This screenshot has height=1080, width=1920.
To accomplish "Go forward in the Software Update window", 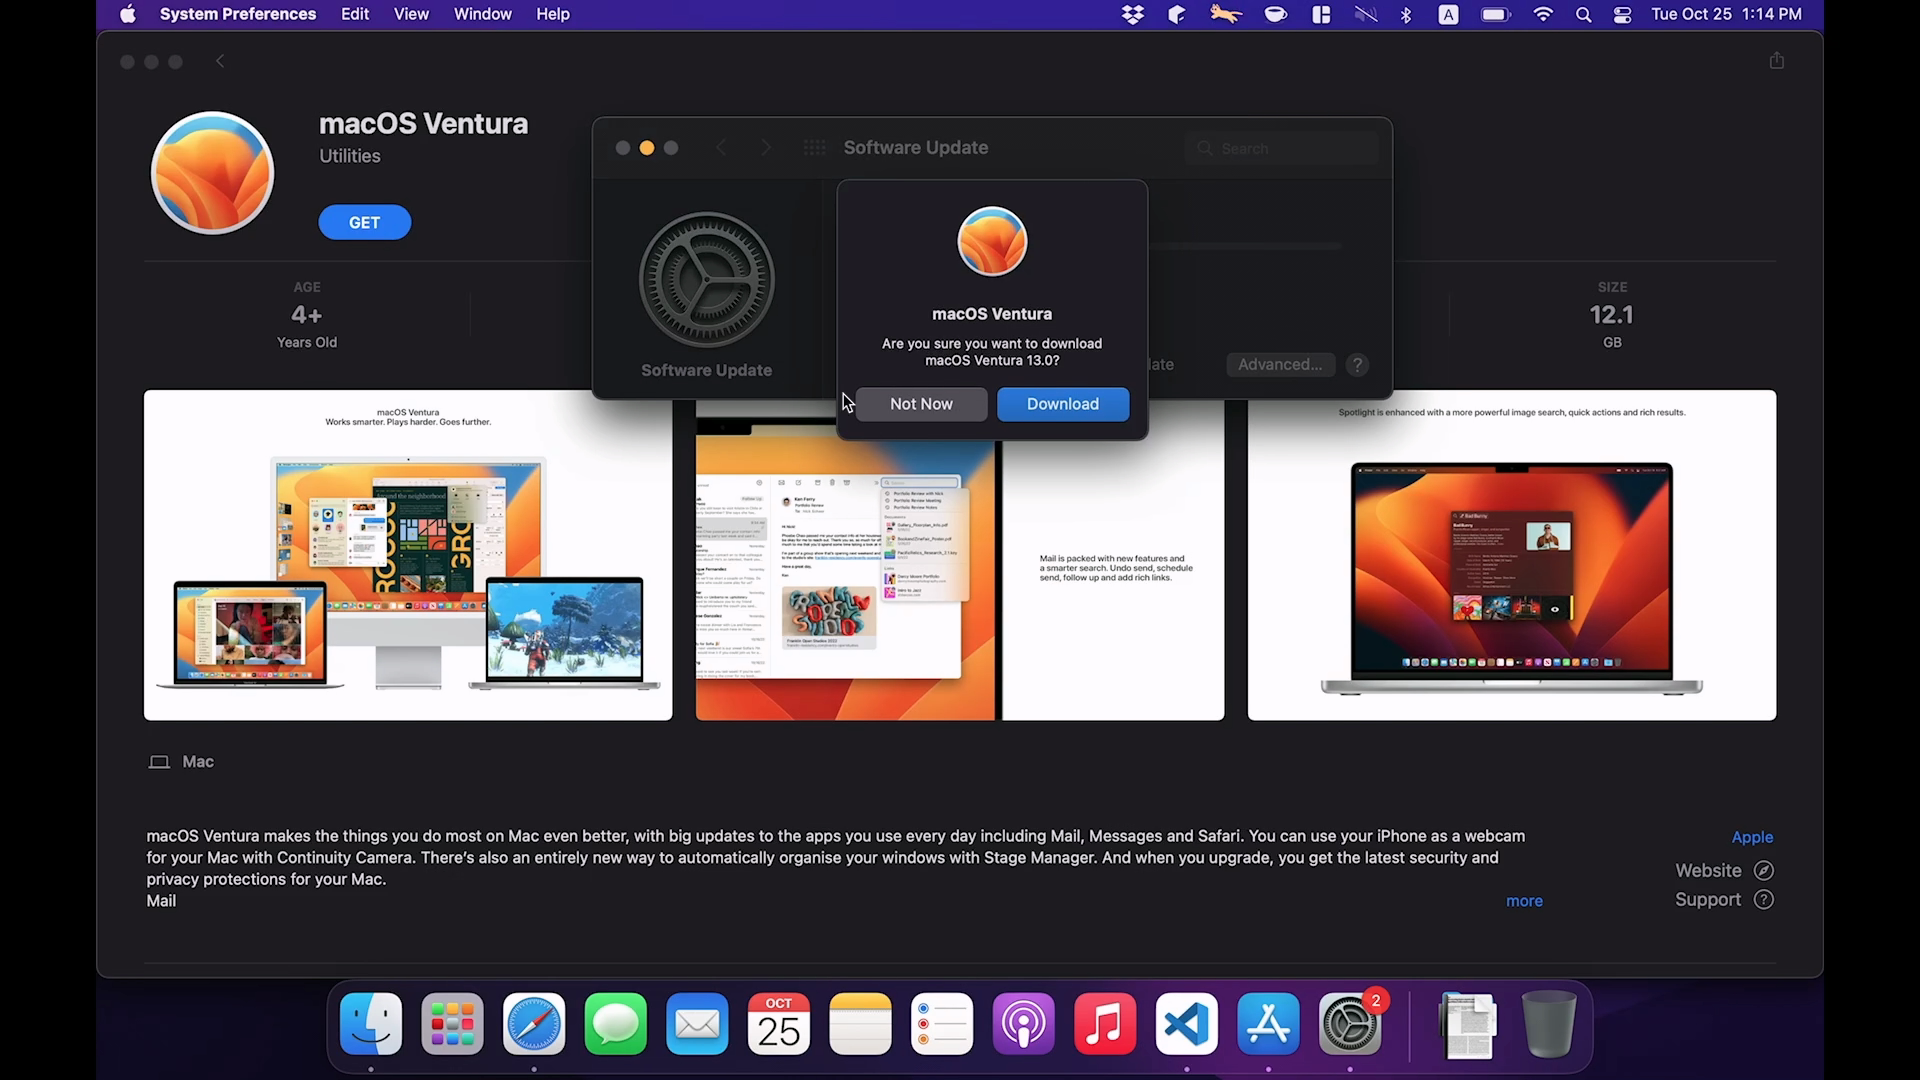I will 766,148.
